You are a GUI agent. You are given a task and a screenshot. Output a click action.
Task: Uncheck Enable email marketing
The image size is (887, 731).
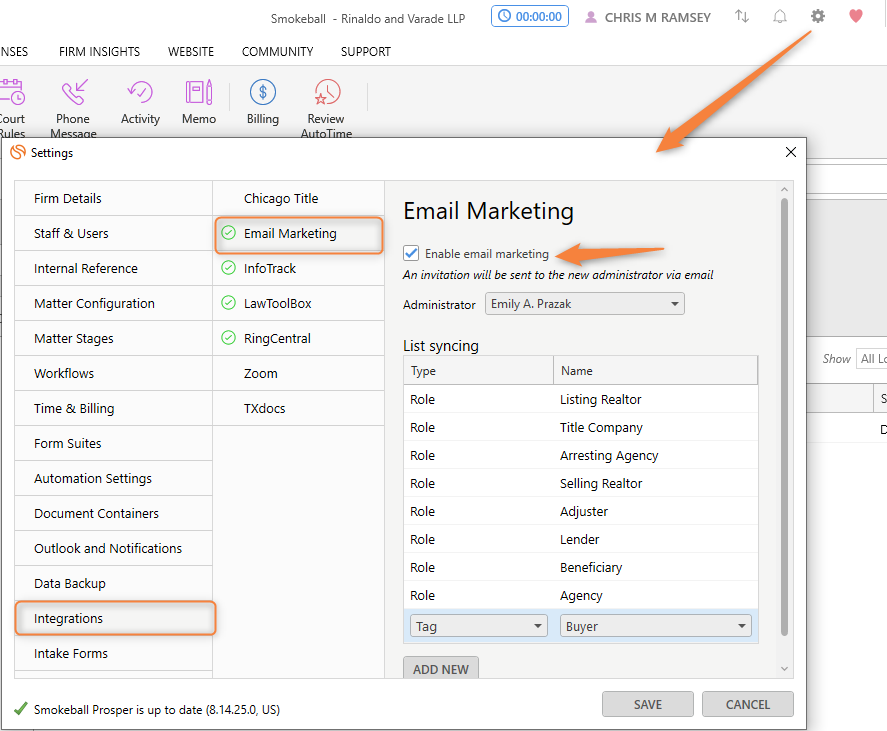411,253
